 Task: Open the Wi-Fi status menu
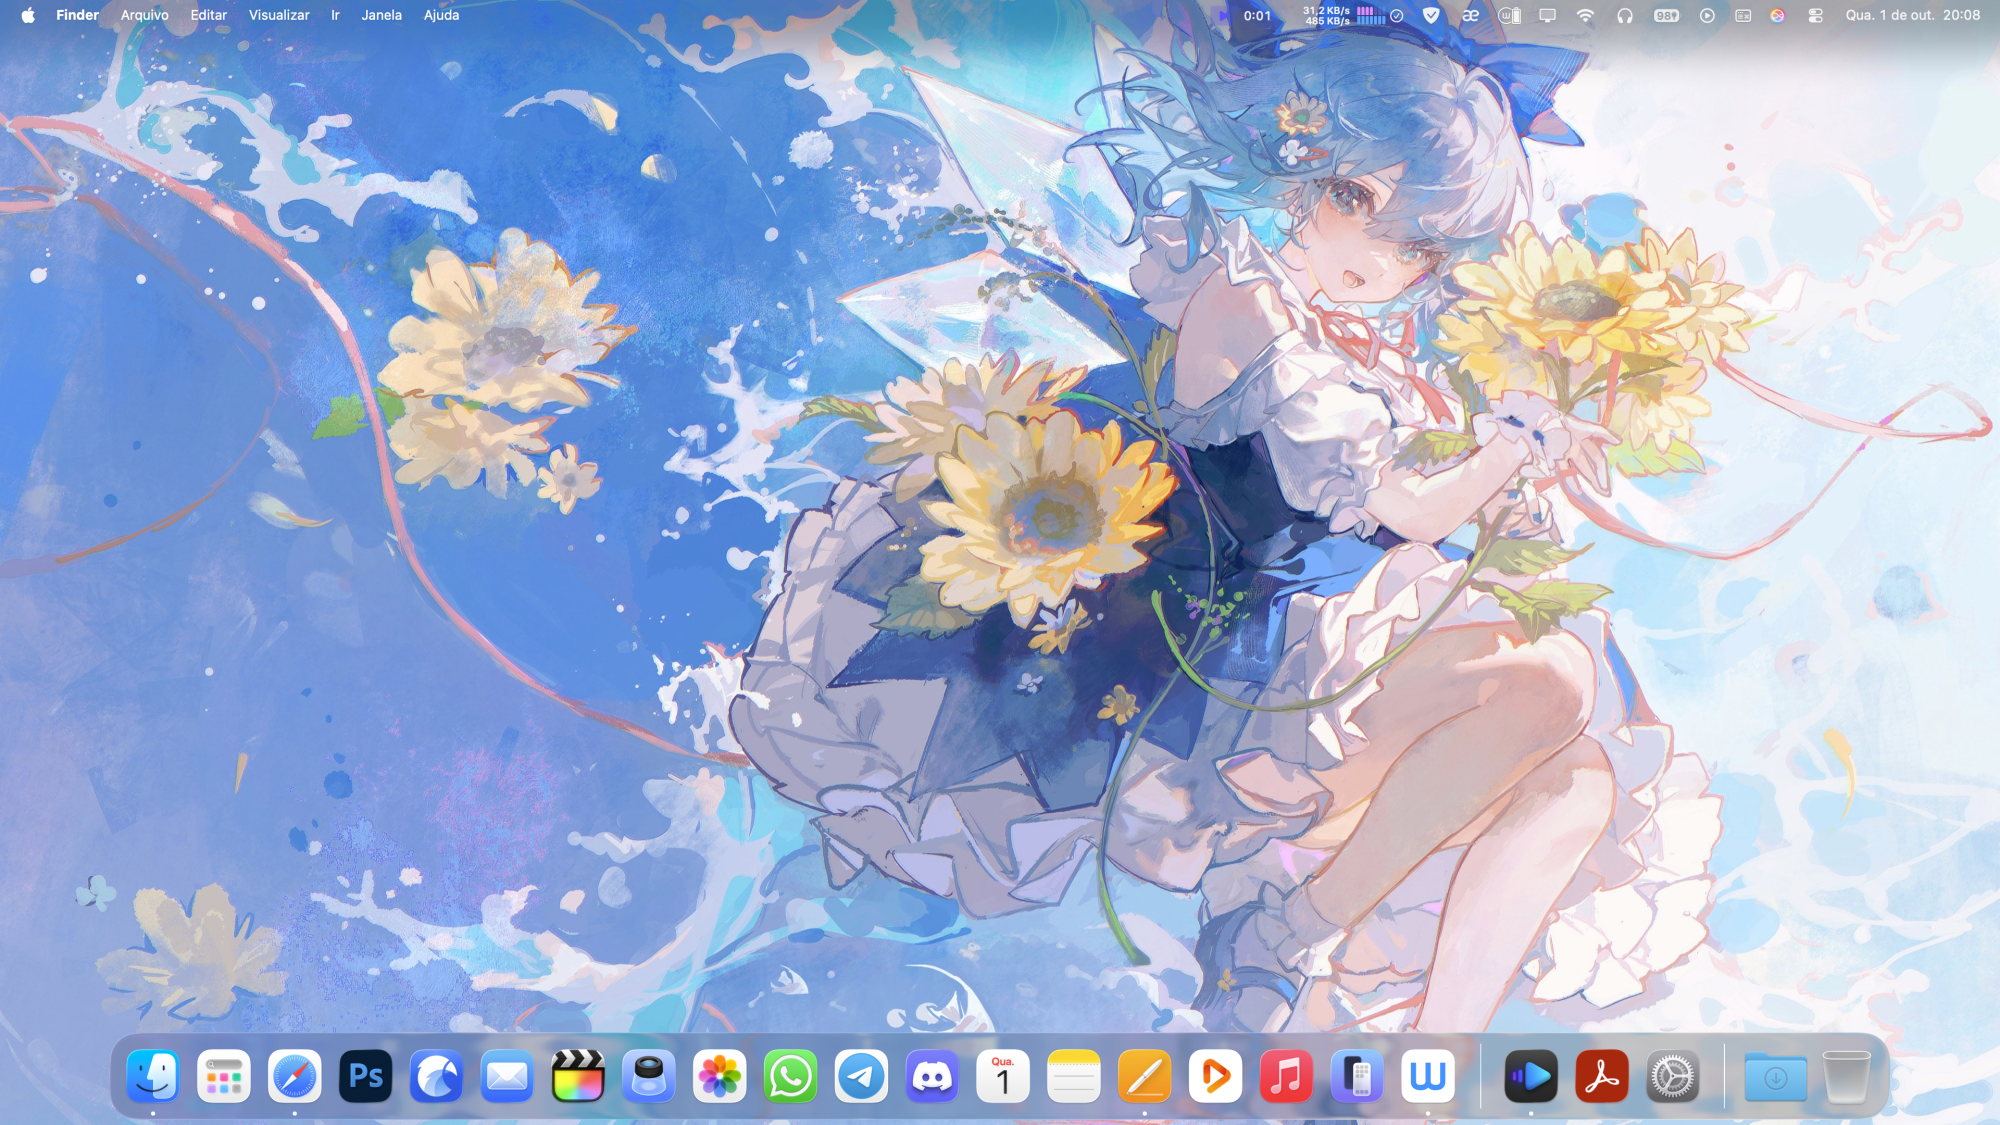(1585, 15)
